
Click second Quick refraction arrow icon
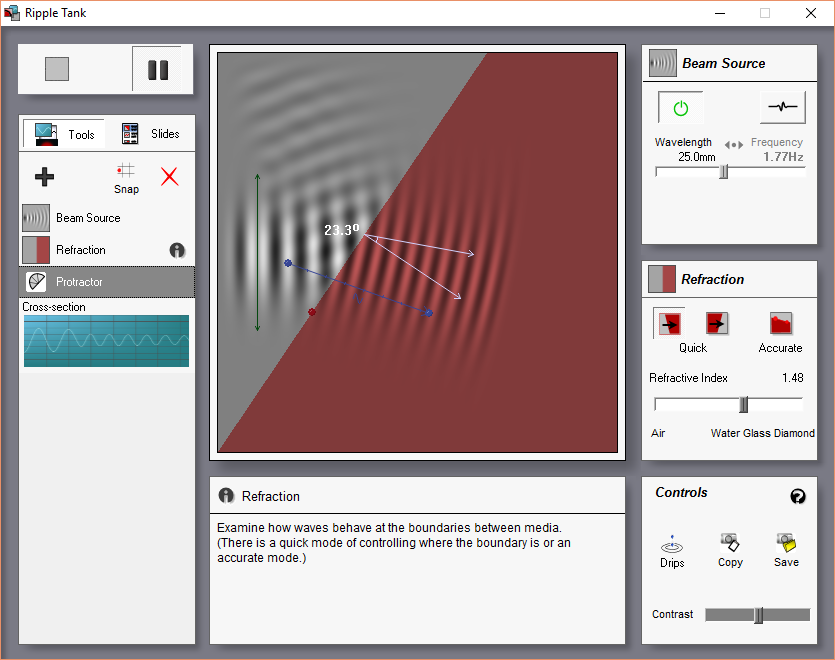point(717,323)
